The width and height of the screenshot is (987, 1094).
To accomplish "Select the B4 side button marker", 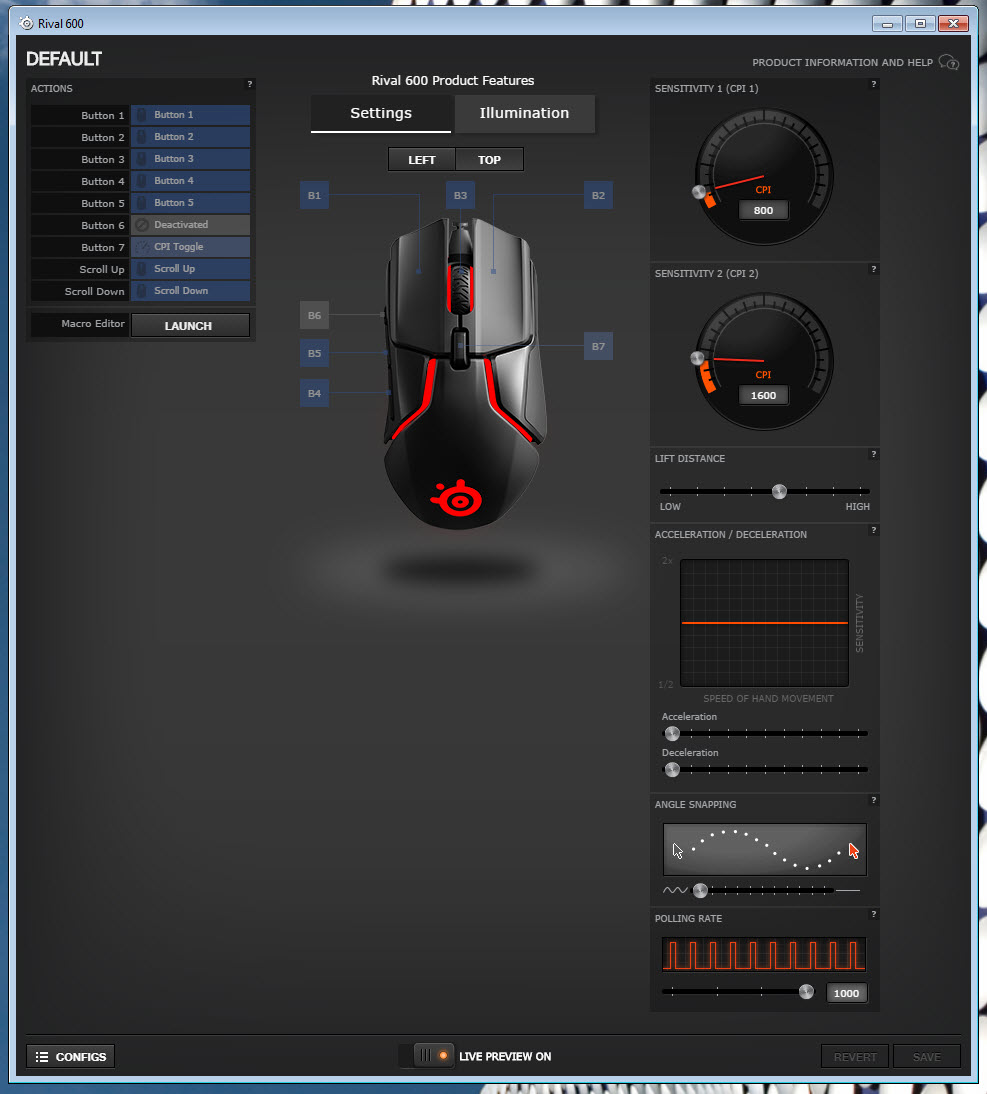I will 315,394.
